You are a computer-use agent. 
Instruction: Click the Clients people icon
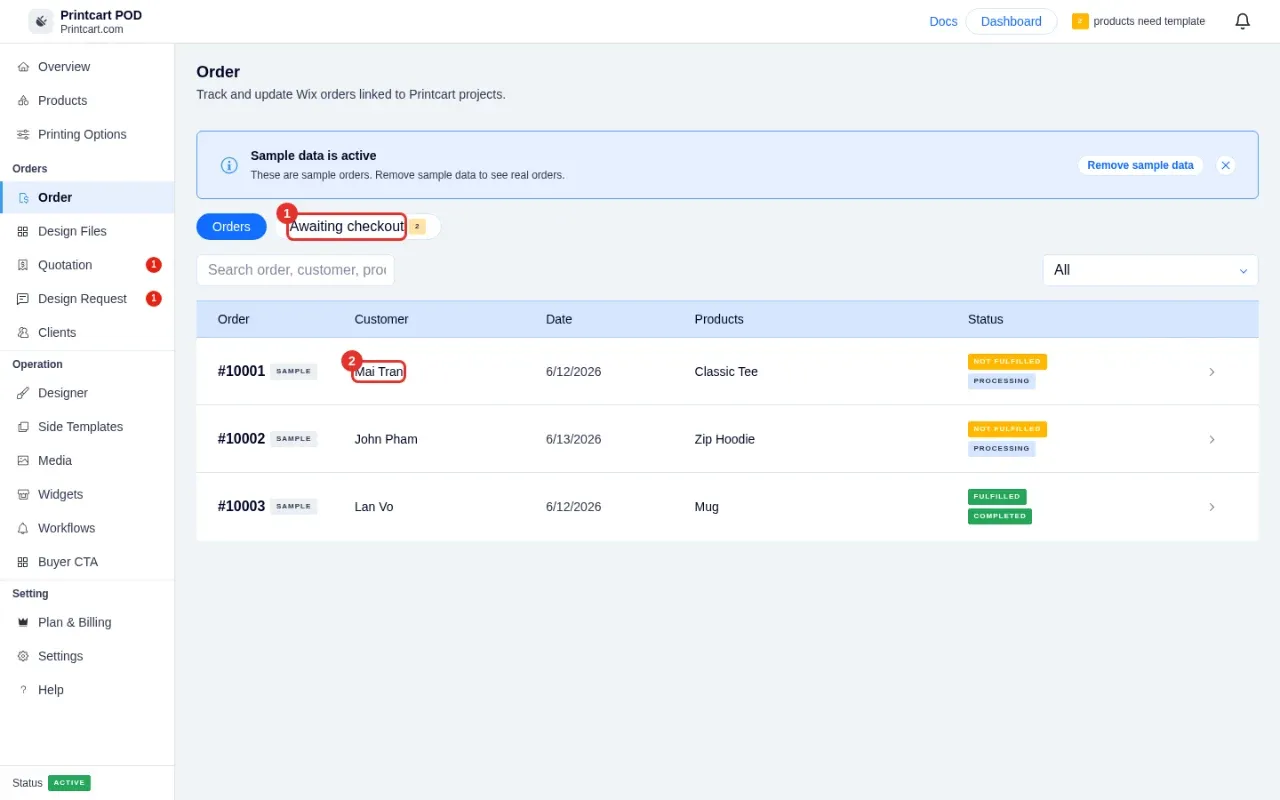tap(23, 333)
